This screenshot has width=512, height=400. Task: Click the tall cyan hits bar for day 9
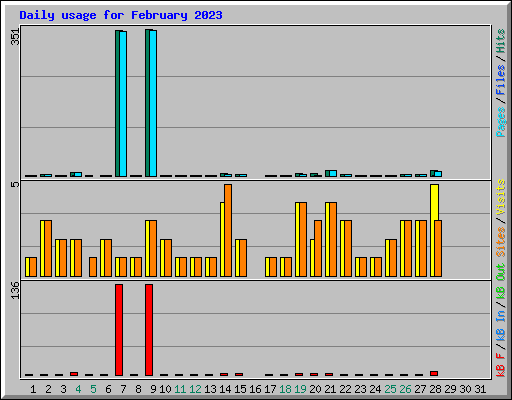tap(153, 103)
